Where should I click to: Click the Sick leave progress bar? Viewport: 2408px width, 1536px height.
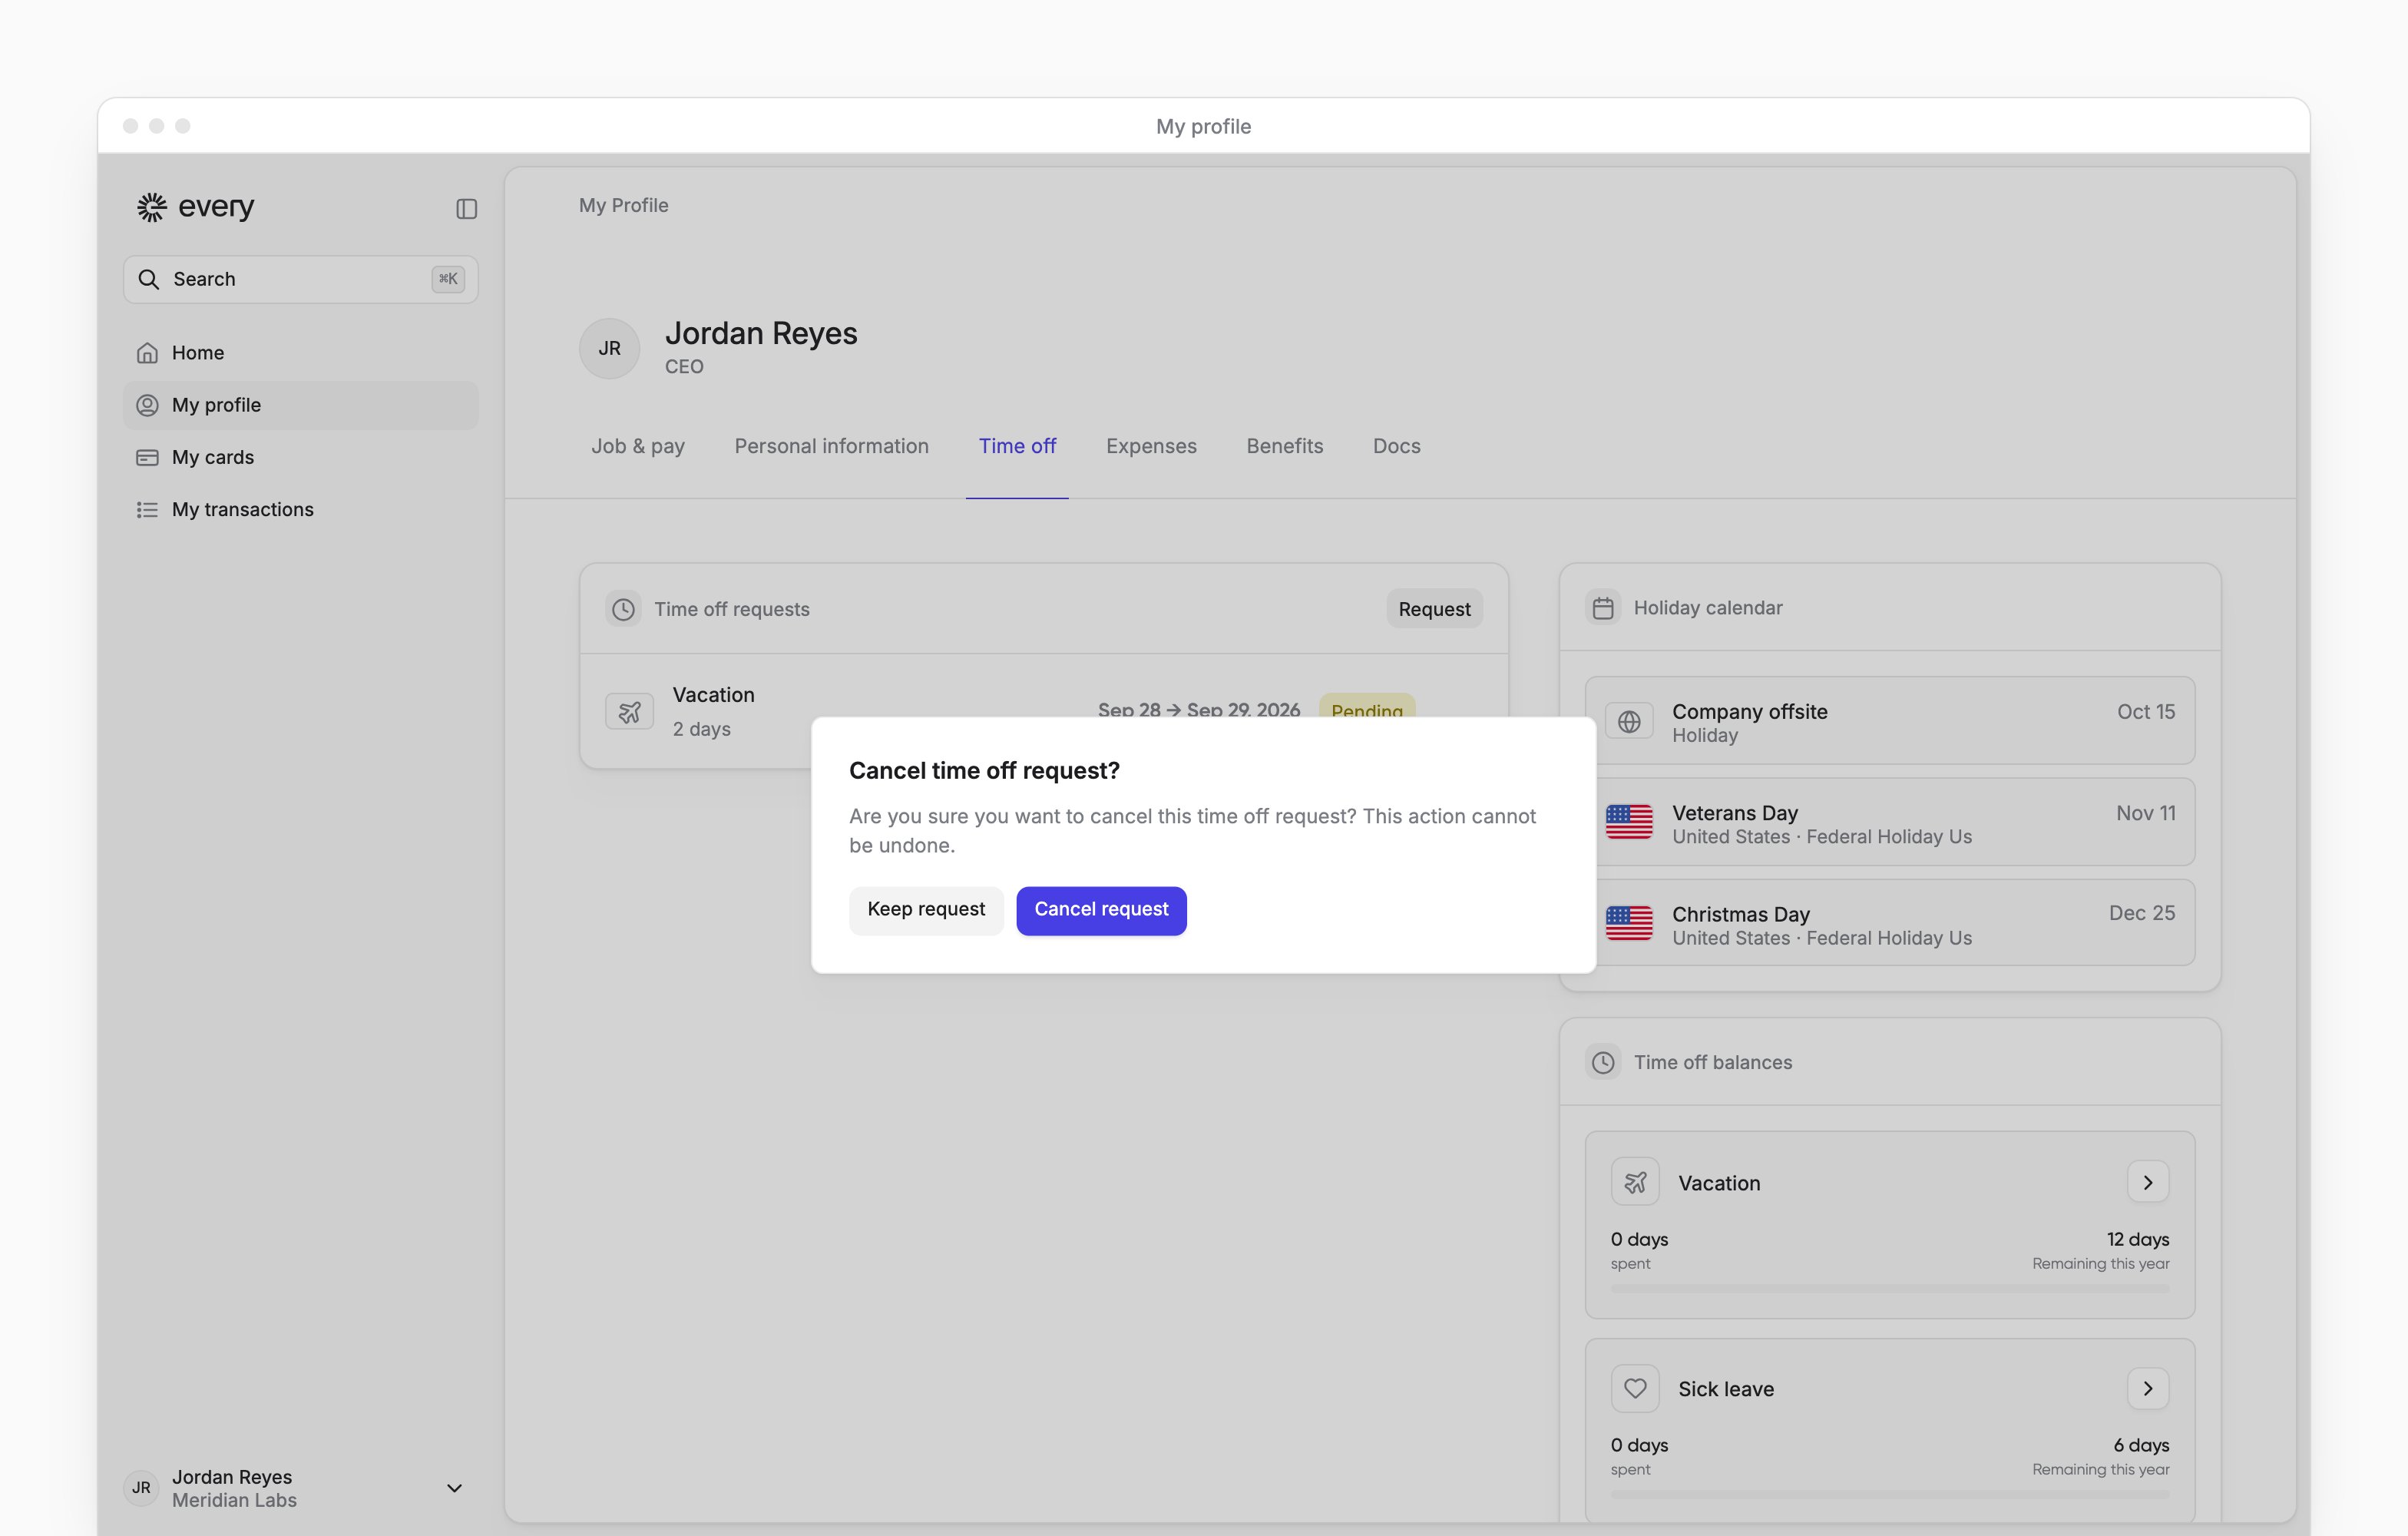(1890, 1495)
